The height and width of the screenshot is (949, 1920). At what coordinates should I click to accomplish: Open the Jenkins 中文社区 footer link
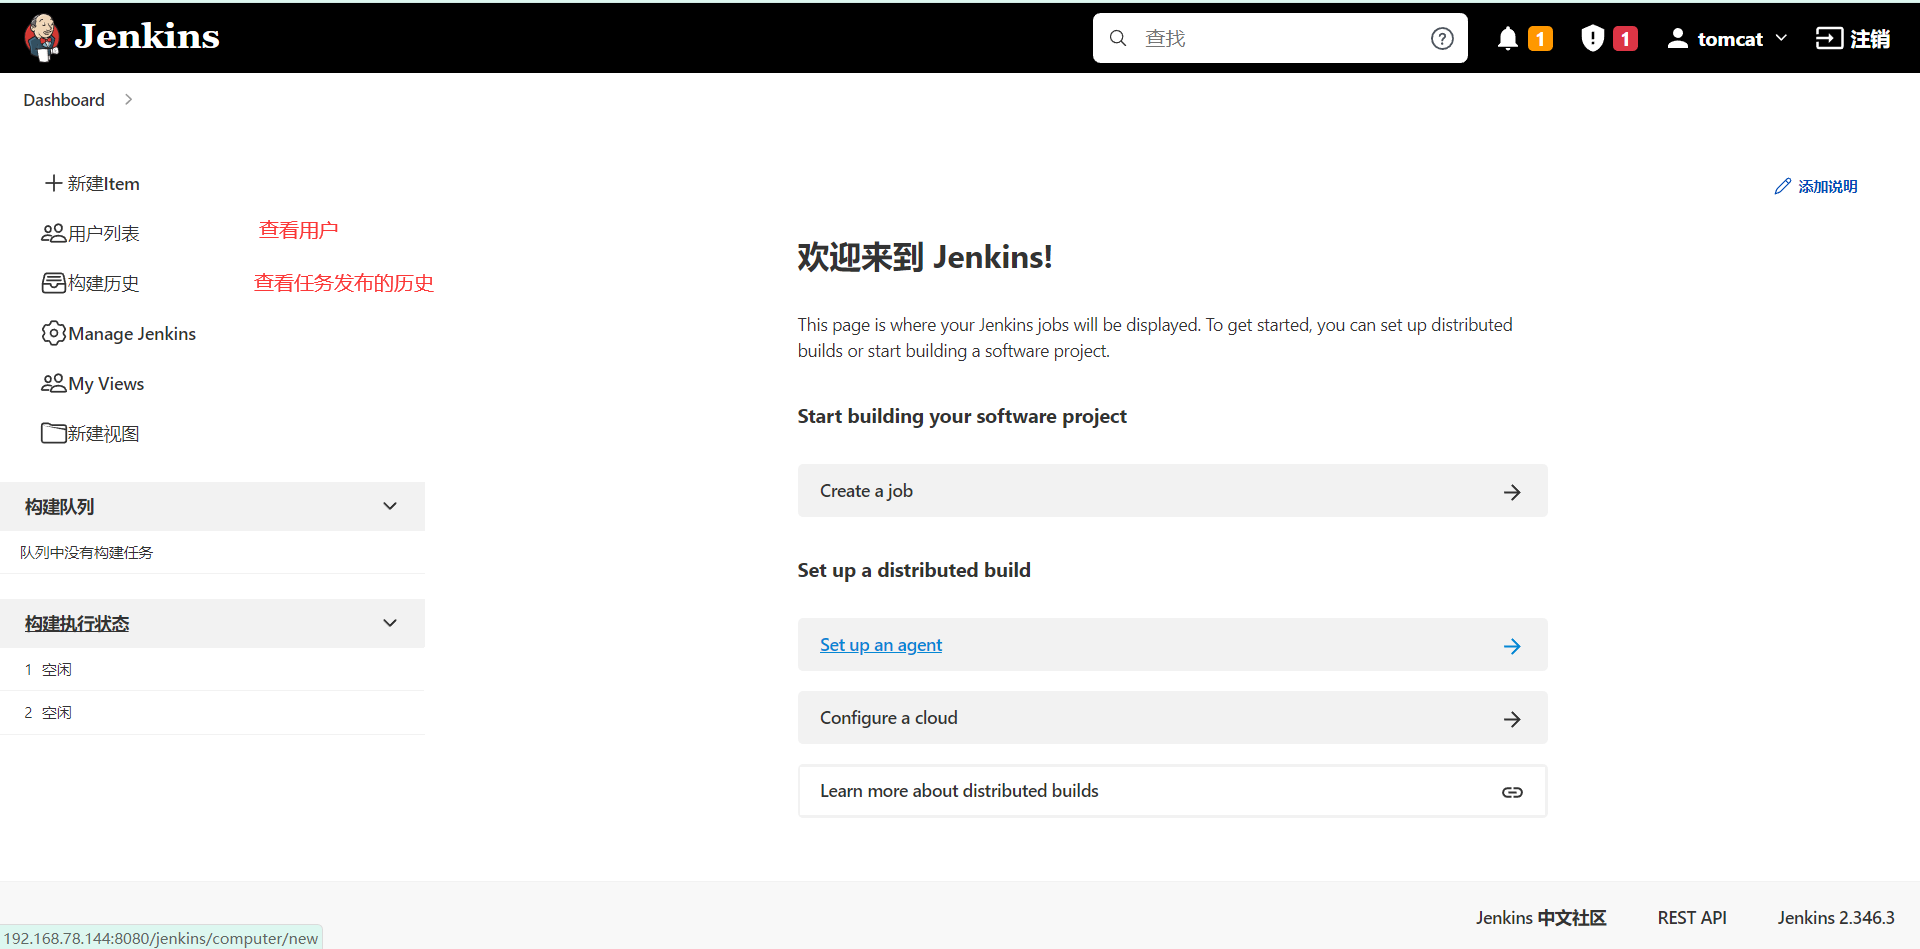click(1541, 918)
